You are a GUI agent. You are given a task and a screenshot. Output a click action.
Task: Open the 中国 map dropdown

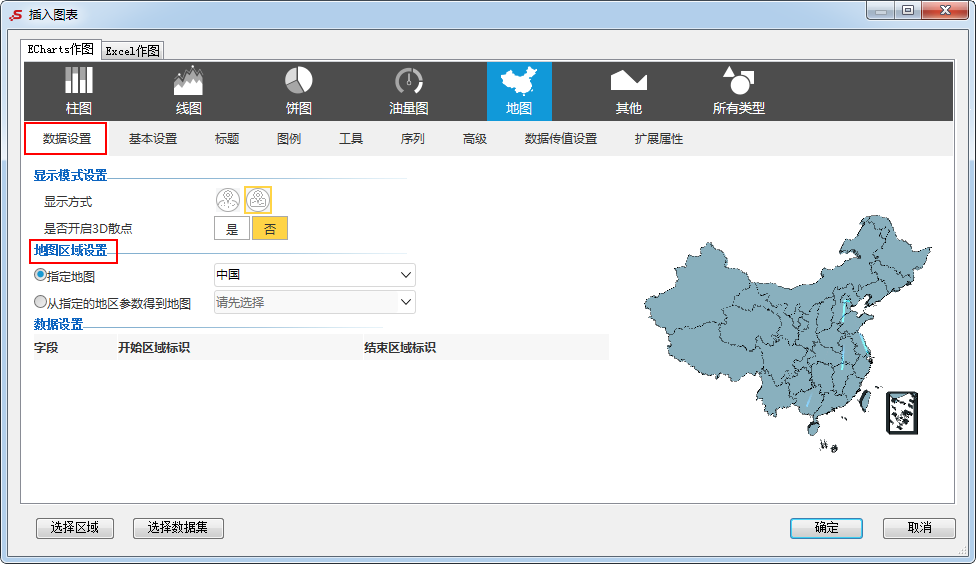(x=314, y=275)
